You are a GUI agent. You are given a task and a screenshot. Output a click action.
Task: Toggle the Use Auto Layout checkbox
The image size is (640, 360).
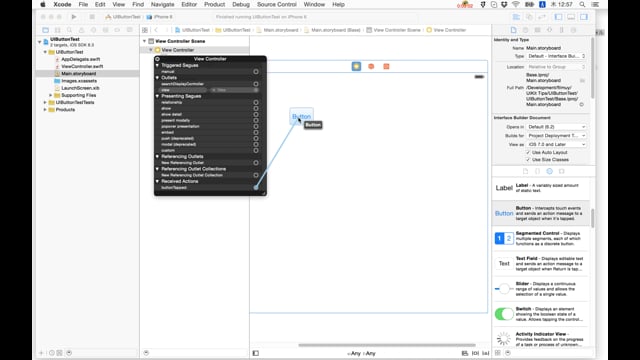pyautogui.click(x=528, y=152)
